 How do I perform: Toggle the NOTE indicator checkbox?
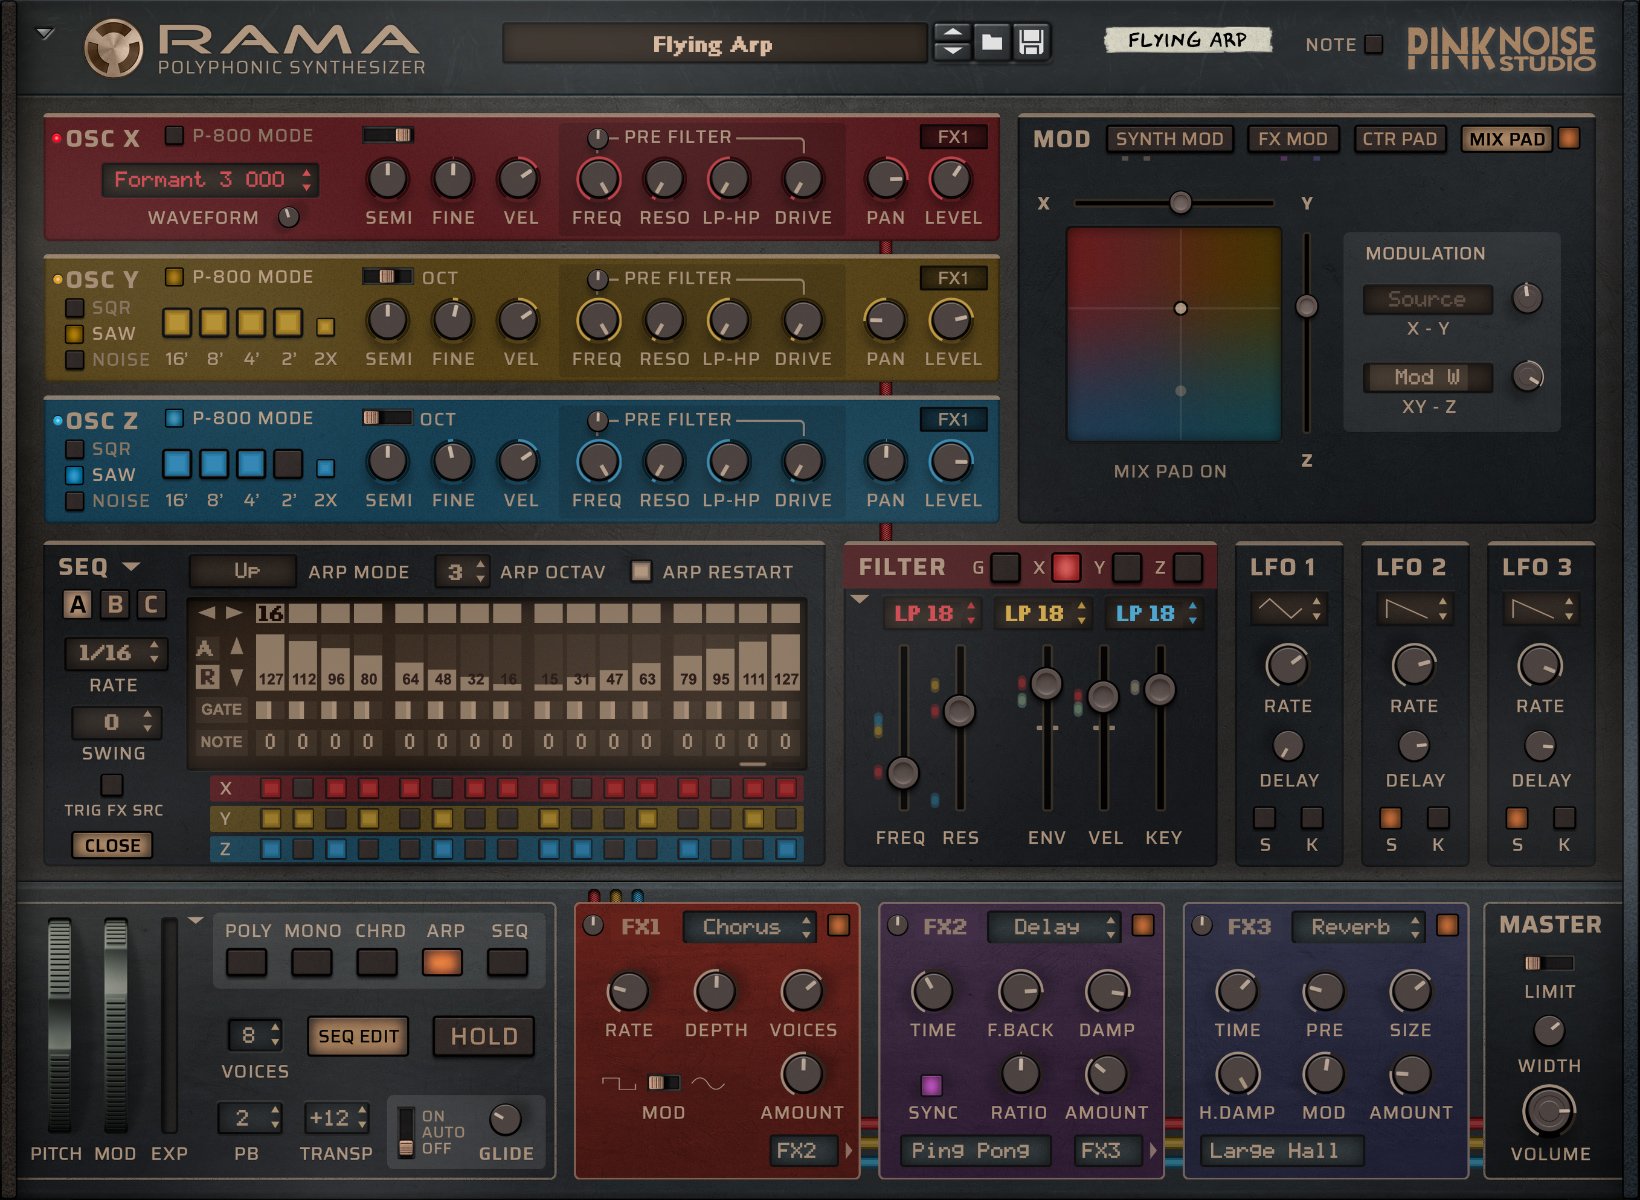1374,44
